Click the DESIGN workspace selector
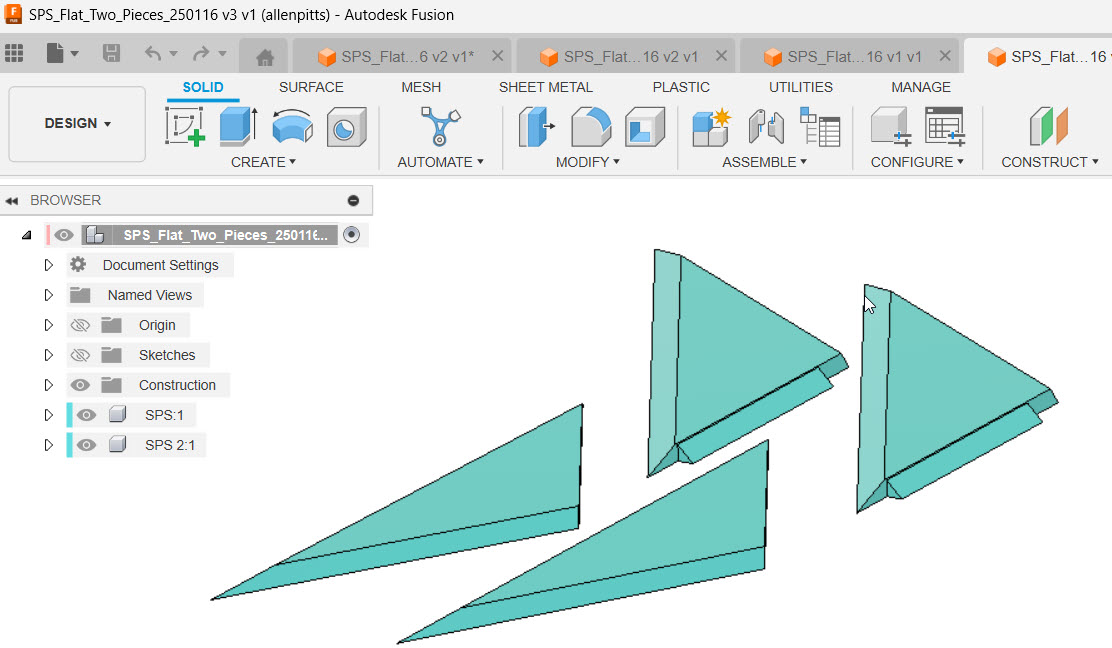 point(76,124)
